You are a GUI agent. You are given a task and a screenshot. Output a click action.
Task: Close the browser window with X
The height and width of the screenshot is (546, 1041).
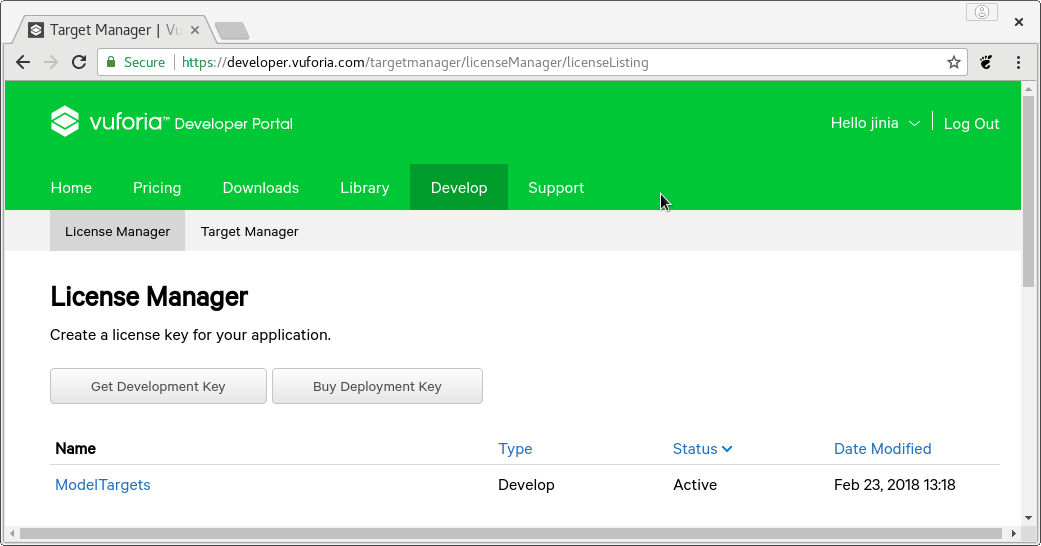[x=1018, y=22]
